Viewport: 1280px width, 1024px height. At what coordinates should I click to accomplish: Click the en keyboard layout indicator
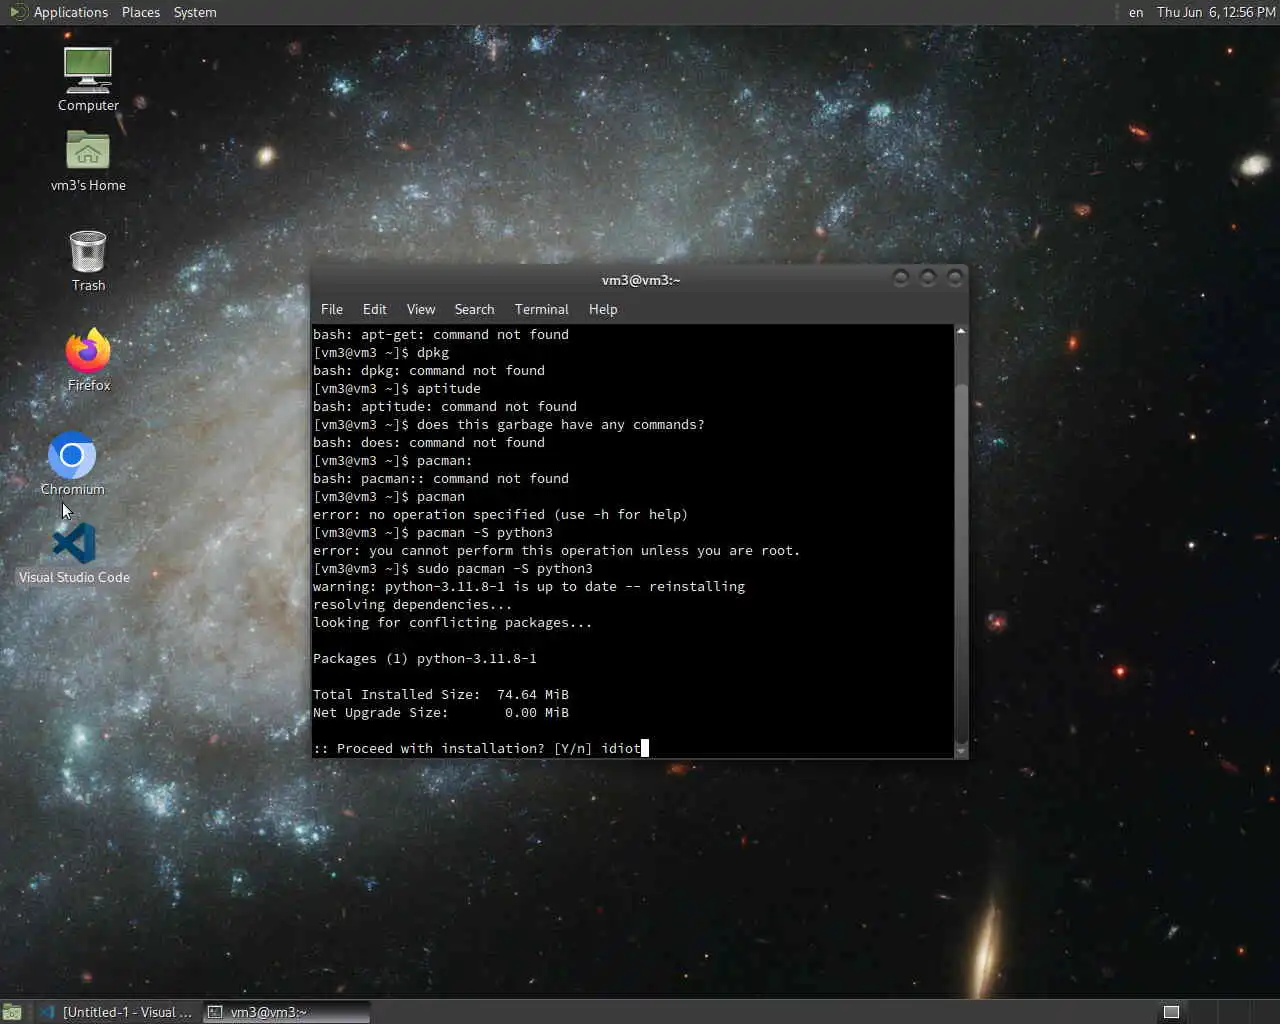[1136, 12]
